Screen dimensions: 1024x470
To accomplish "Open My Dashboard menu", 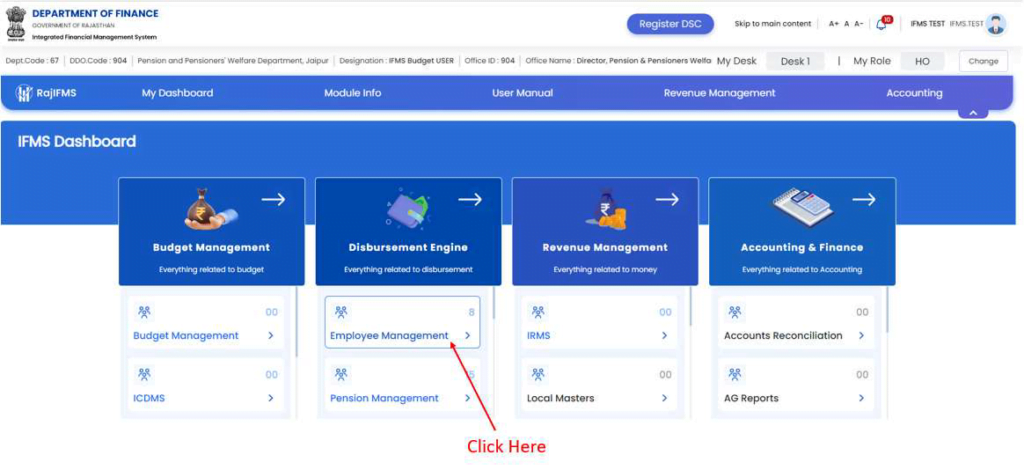I will click(177, 93).
